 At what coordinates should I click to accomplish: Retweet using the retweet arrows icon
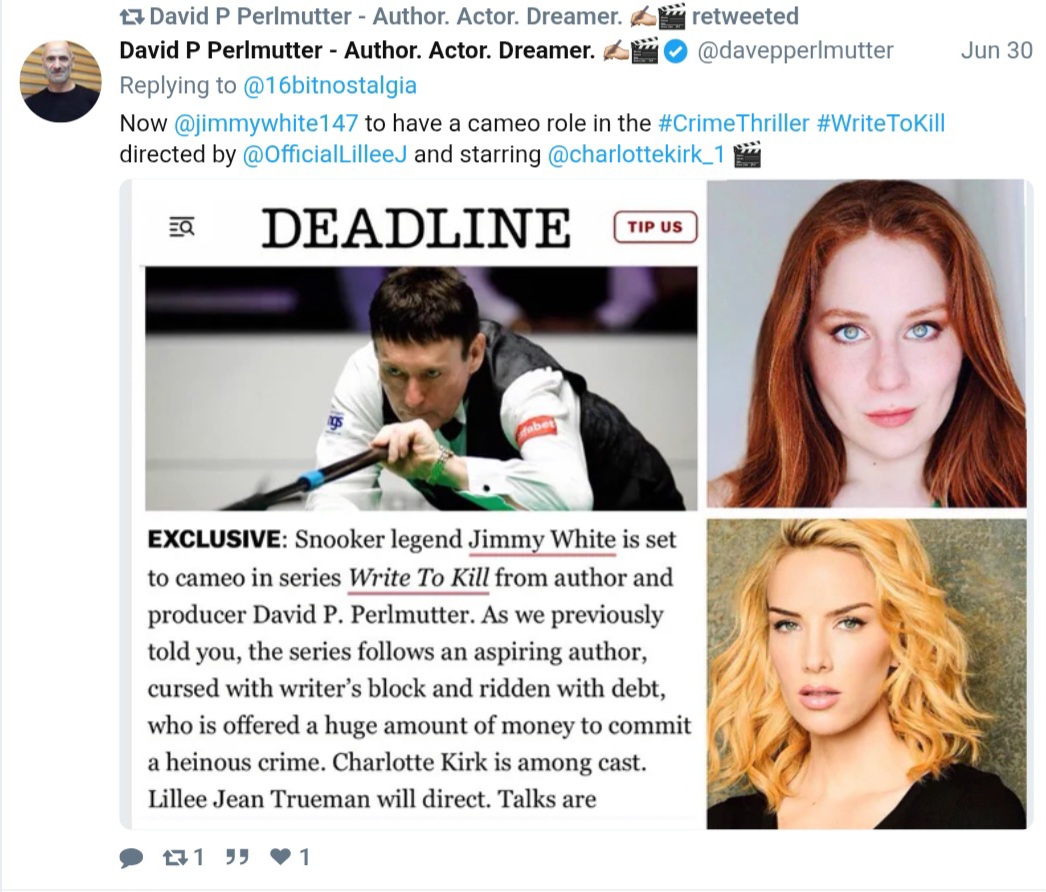click(x=175, y=857)
